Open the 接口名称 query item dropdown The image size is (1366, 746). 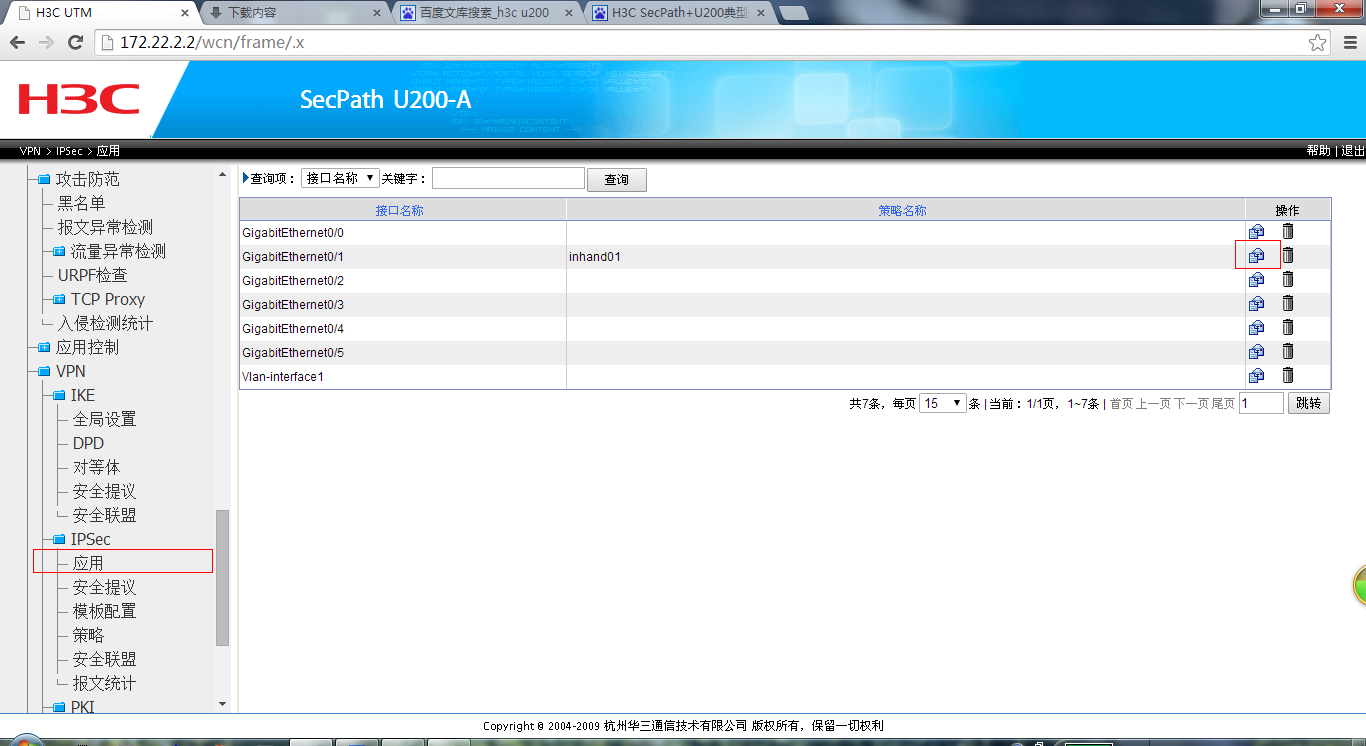[x=340, y=178]
